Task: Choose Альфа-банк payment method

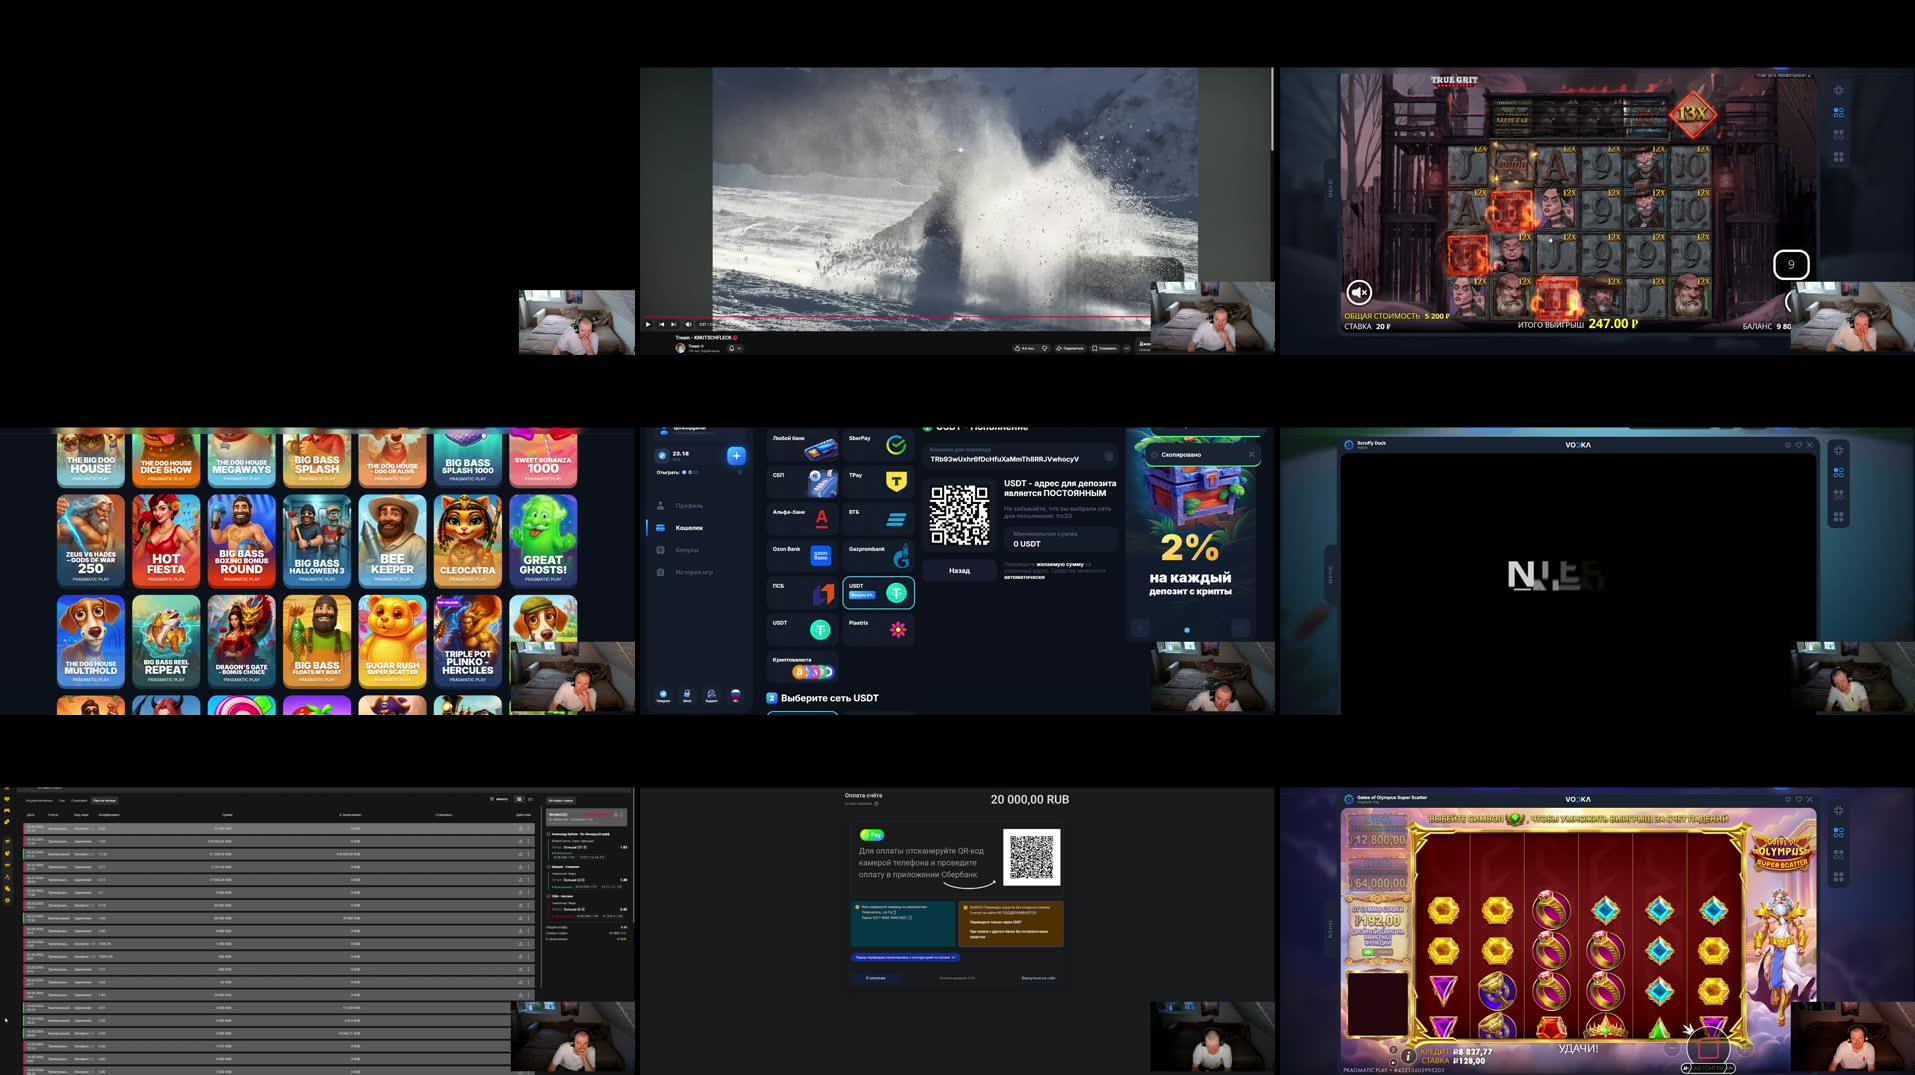Action: tap(803, 519)
